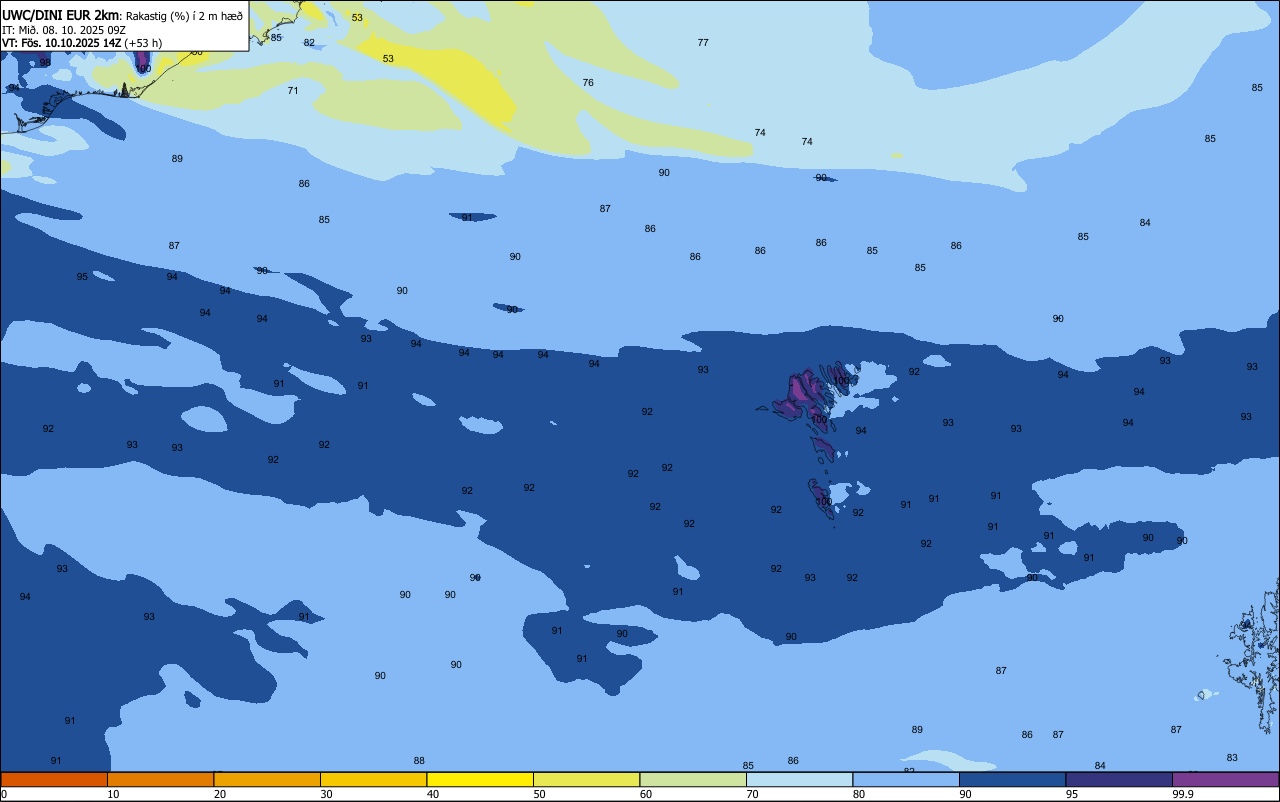Pick the 95–99.9 navy legend swatch
Image resolution: width=1280 pixels, height=802 pixels.
(1119, 779)
